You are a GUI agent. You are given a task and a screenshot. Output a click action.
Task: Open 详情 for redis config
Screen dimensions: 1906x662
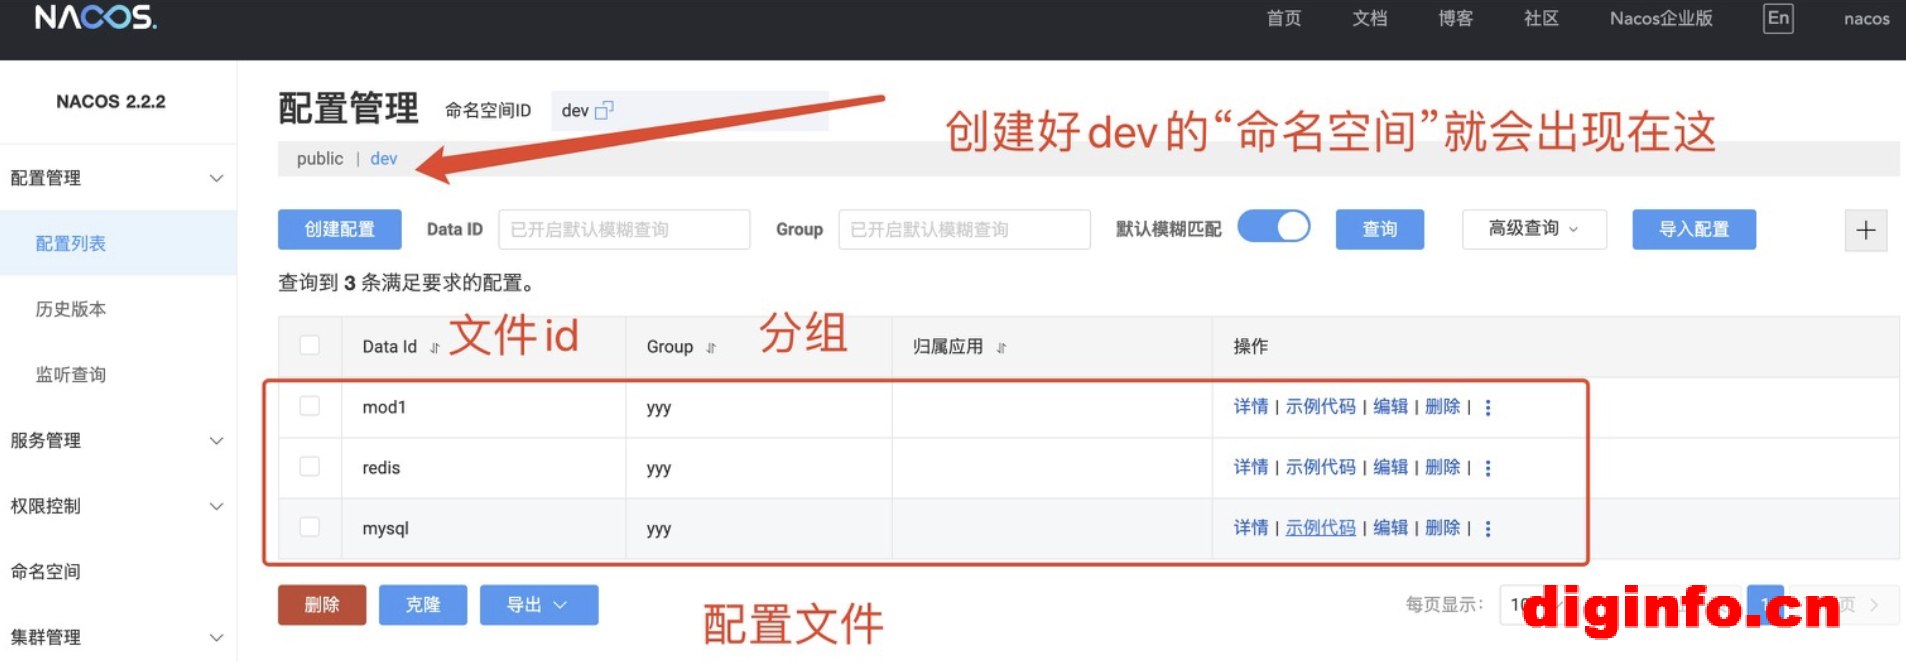point(1251,467)
